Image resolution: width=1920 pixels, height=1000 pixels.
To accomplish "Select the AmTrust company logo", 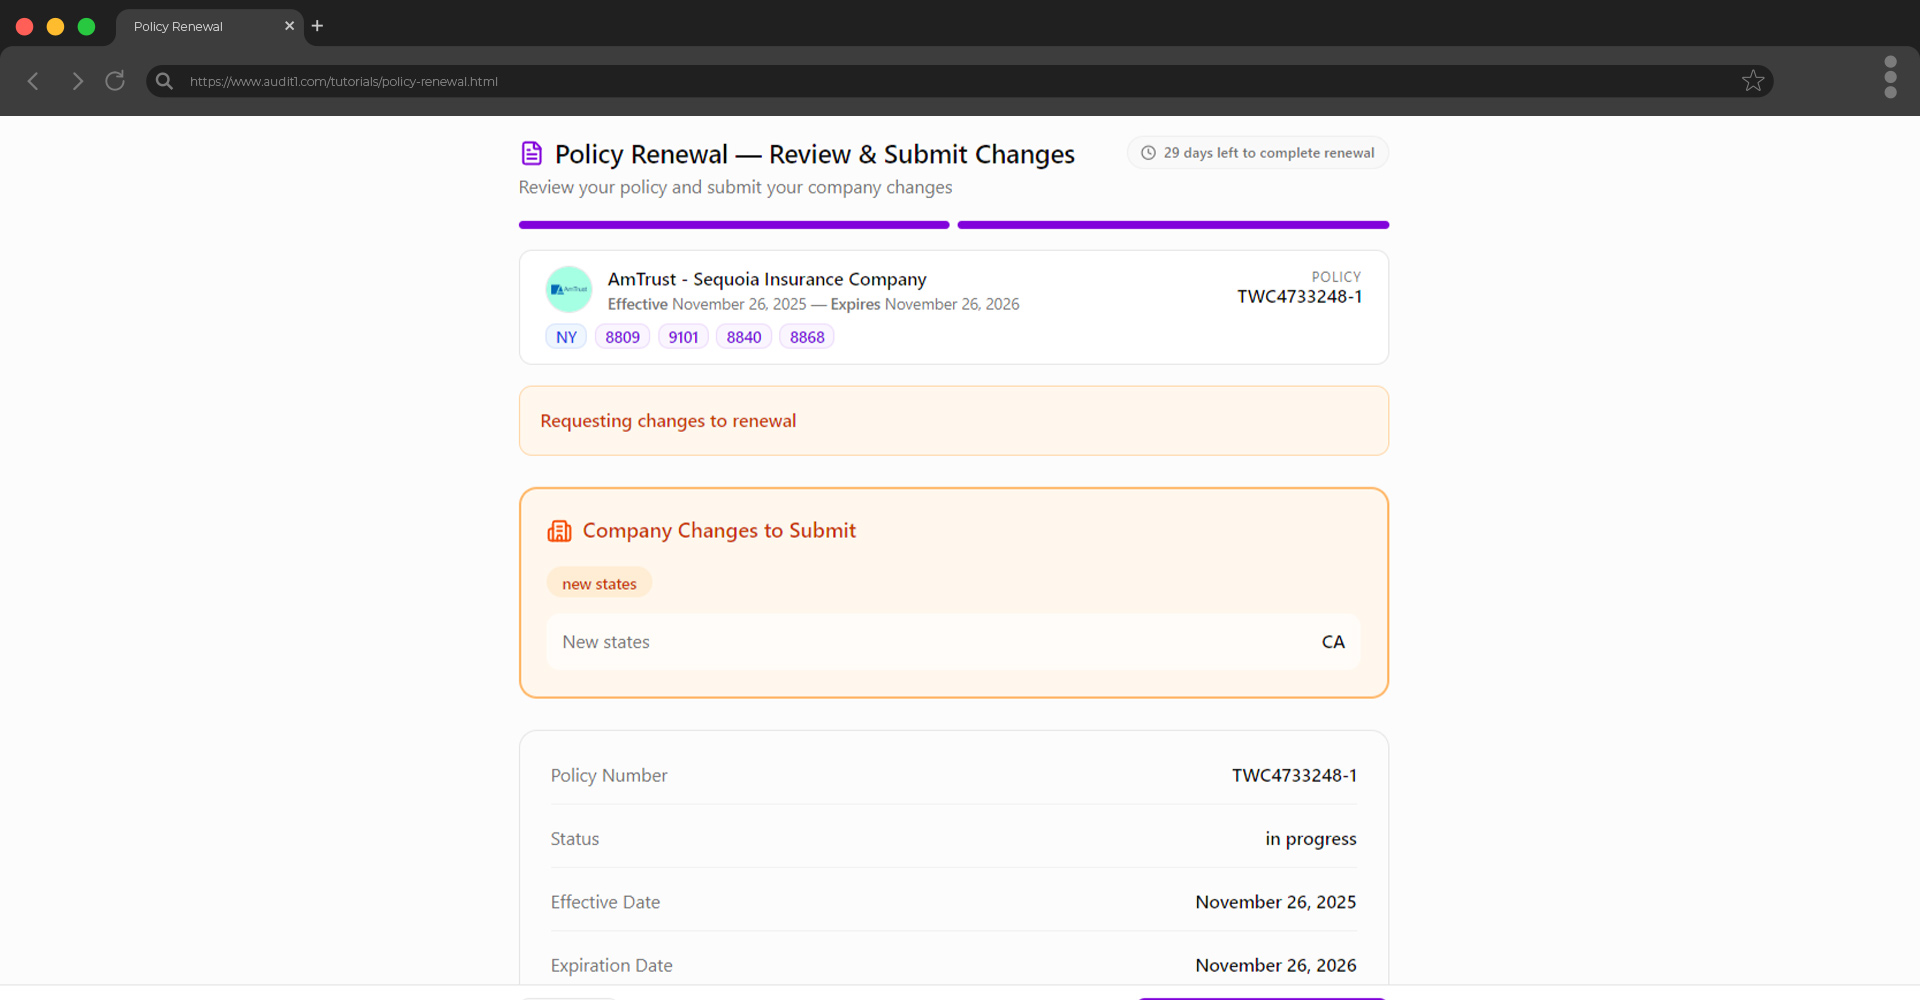I will (x=569, y=289).
